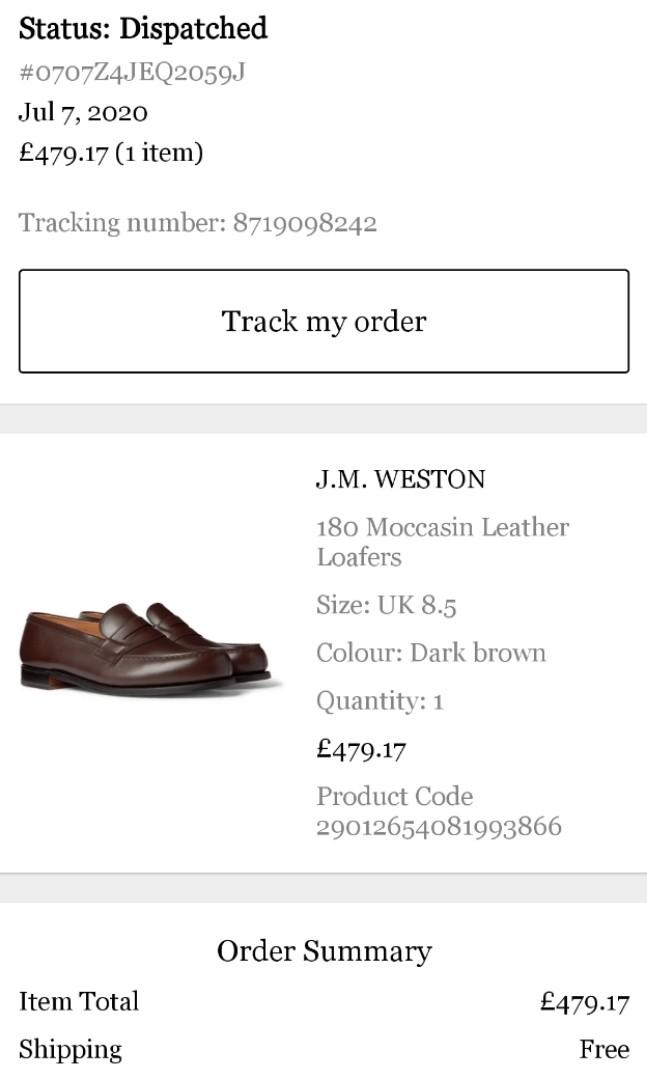The width and height of the screenshot is (647, 1080).
Task: Click the Order Summary heading
Action: click(323, 950)
